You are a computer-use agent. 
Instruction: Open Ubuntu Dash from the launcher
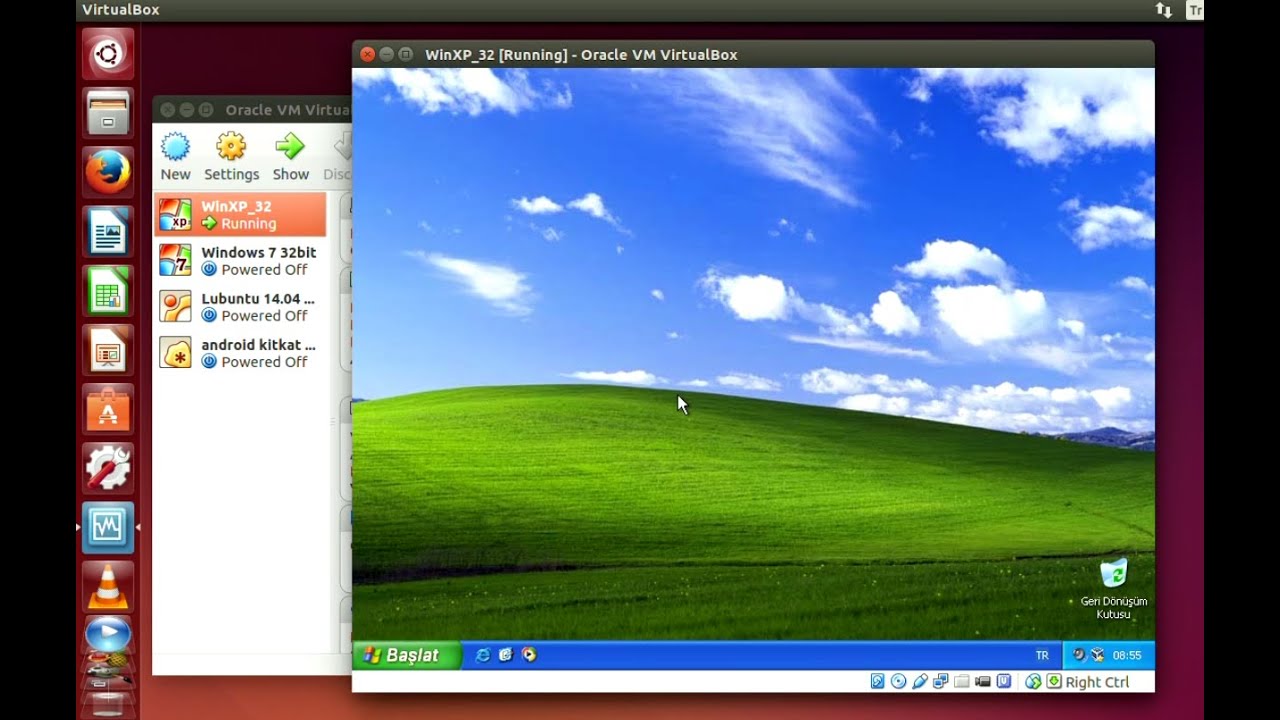(108, 53)
